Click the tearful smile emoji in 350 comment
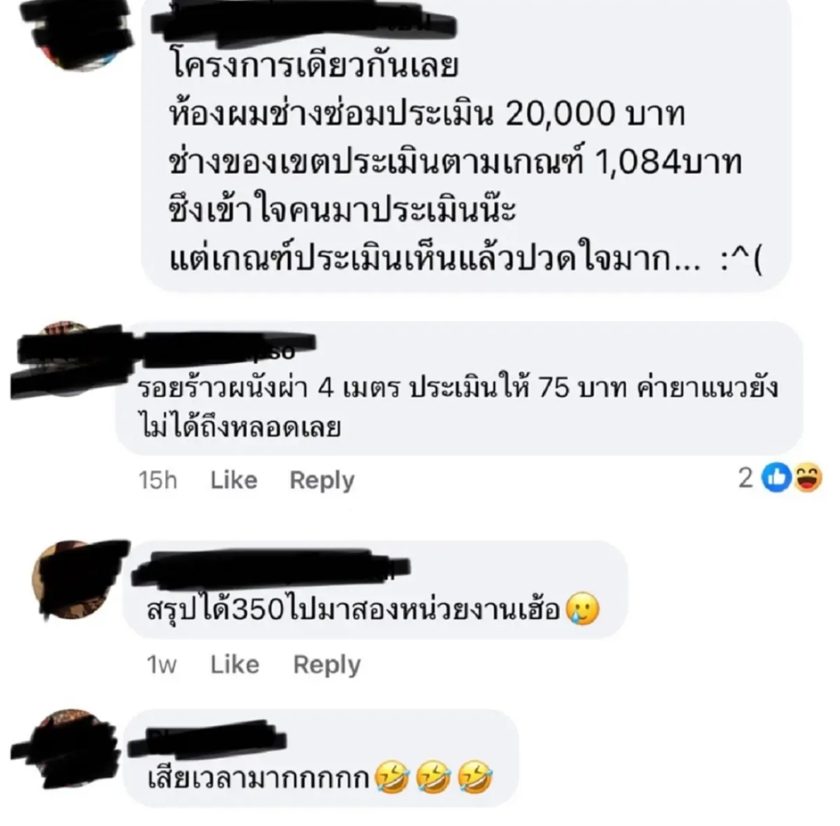The height and width of the screenshot is (826, 840). tap(583, 610)
